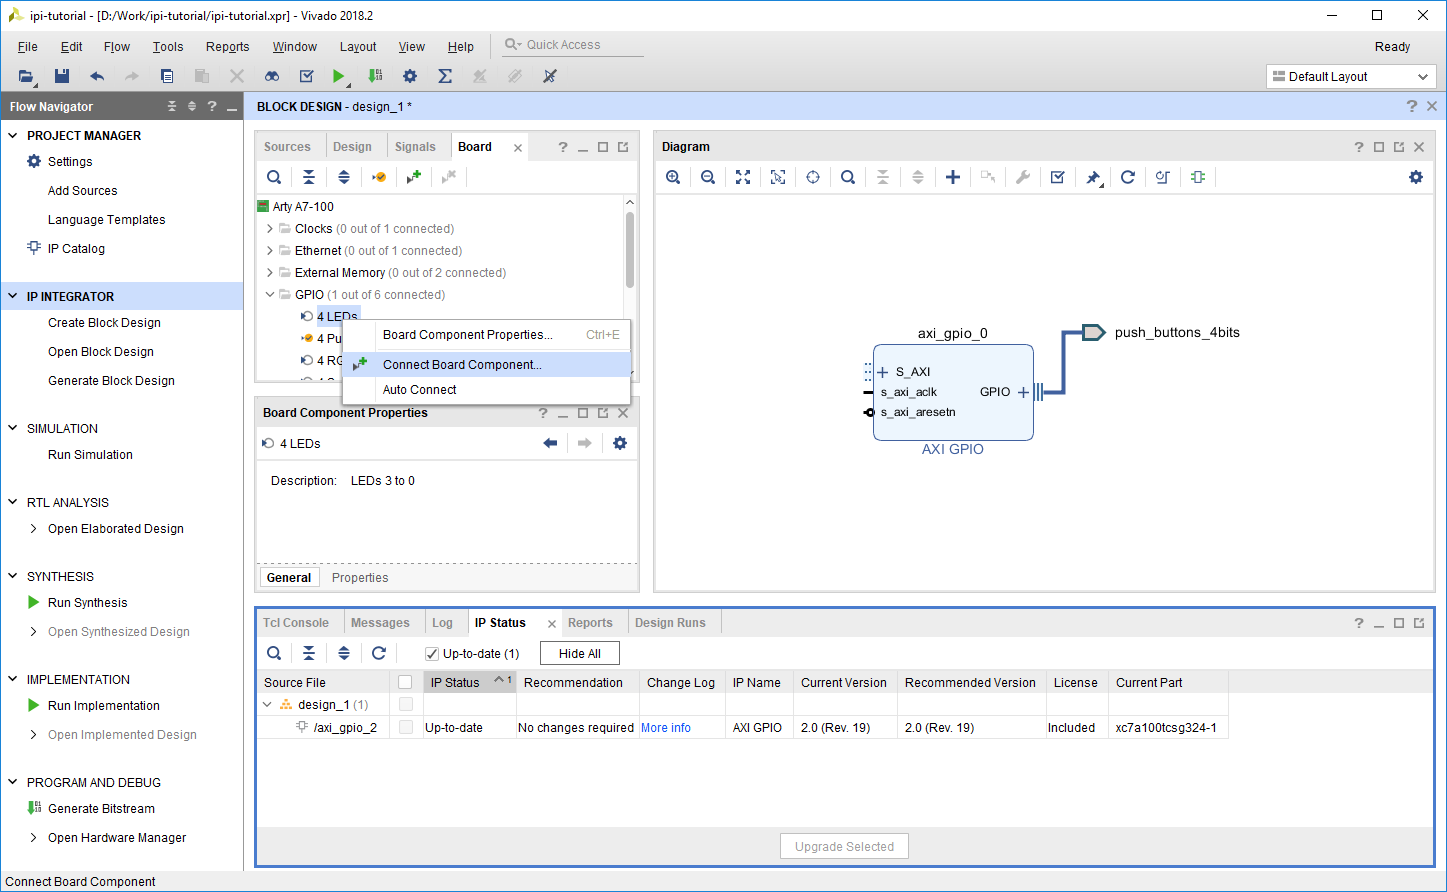Validate the design from Diagram toolbar
Screen dimensions: 1447x892
[1058, 177]
